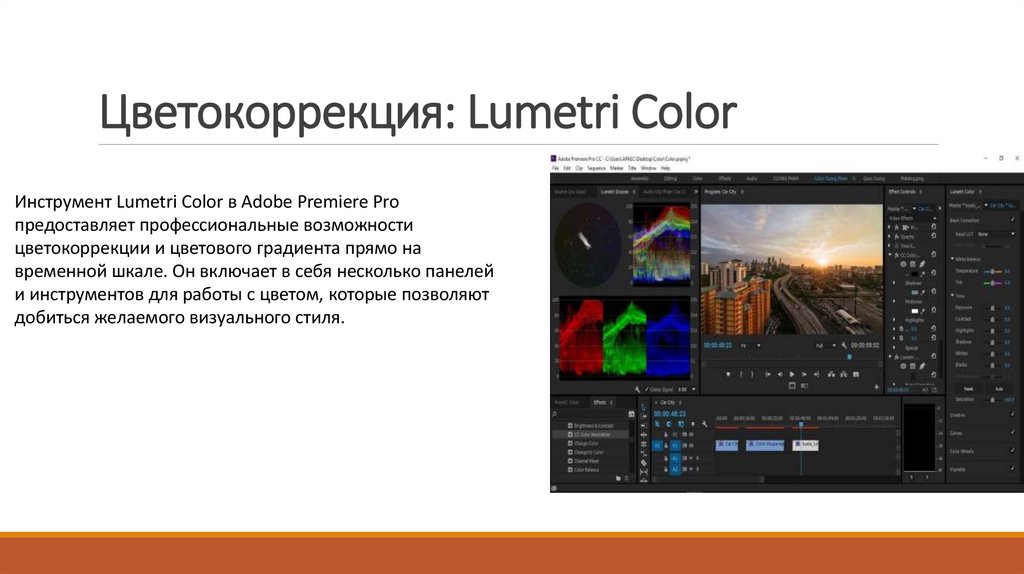
Task: Toggle the Creative section checkbox
Action: (1012, 414)
